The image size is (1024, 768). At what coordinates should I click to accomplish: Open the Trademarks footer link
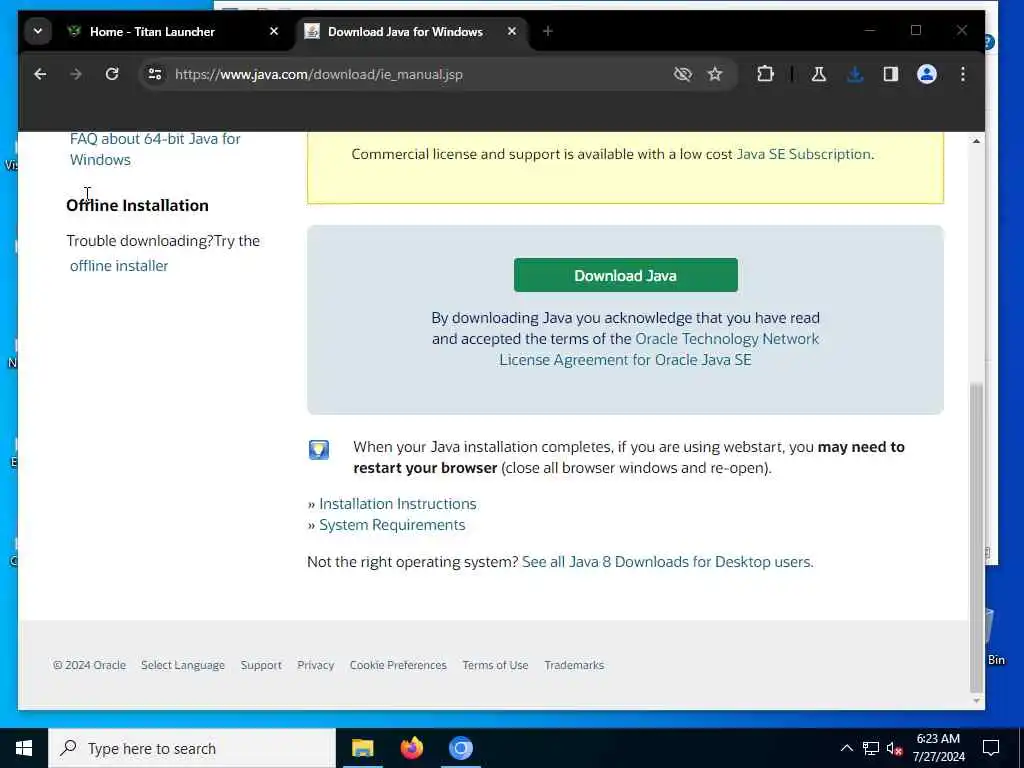pyautogui.click(x=574, y=665)
